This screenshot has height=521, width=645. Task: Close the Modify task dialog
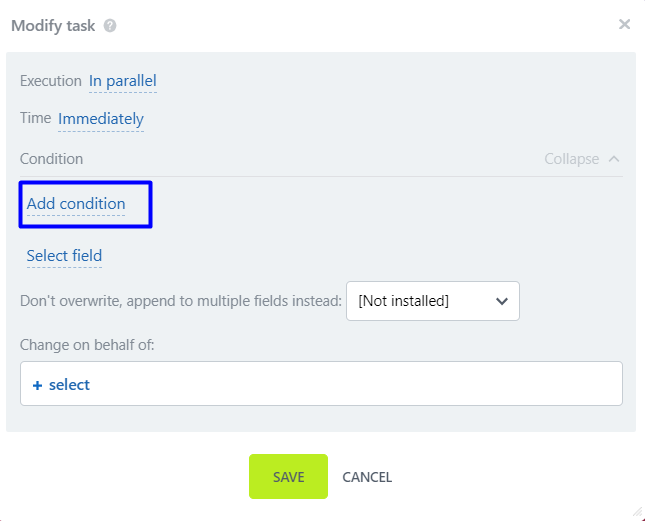tap(624, 25)
